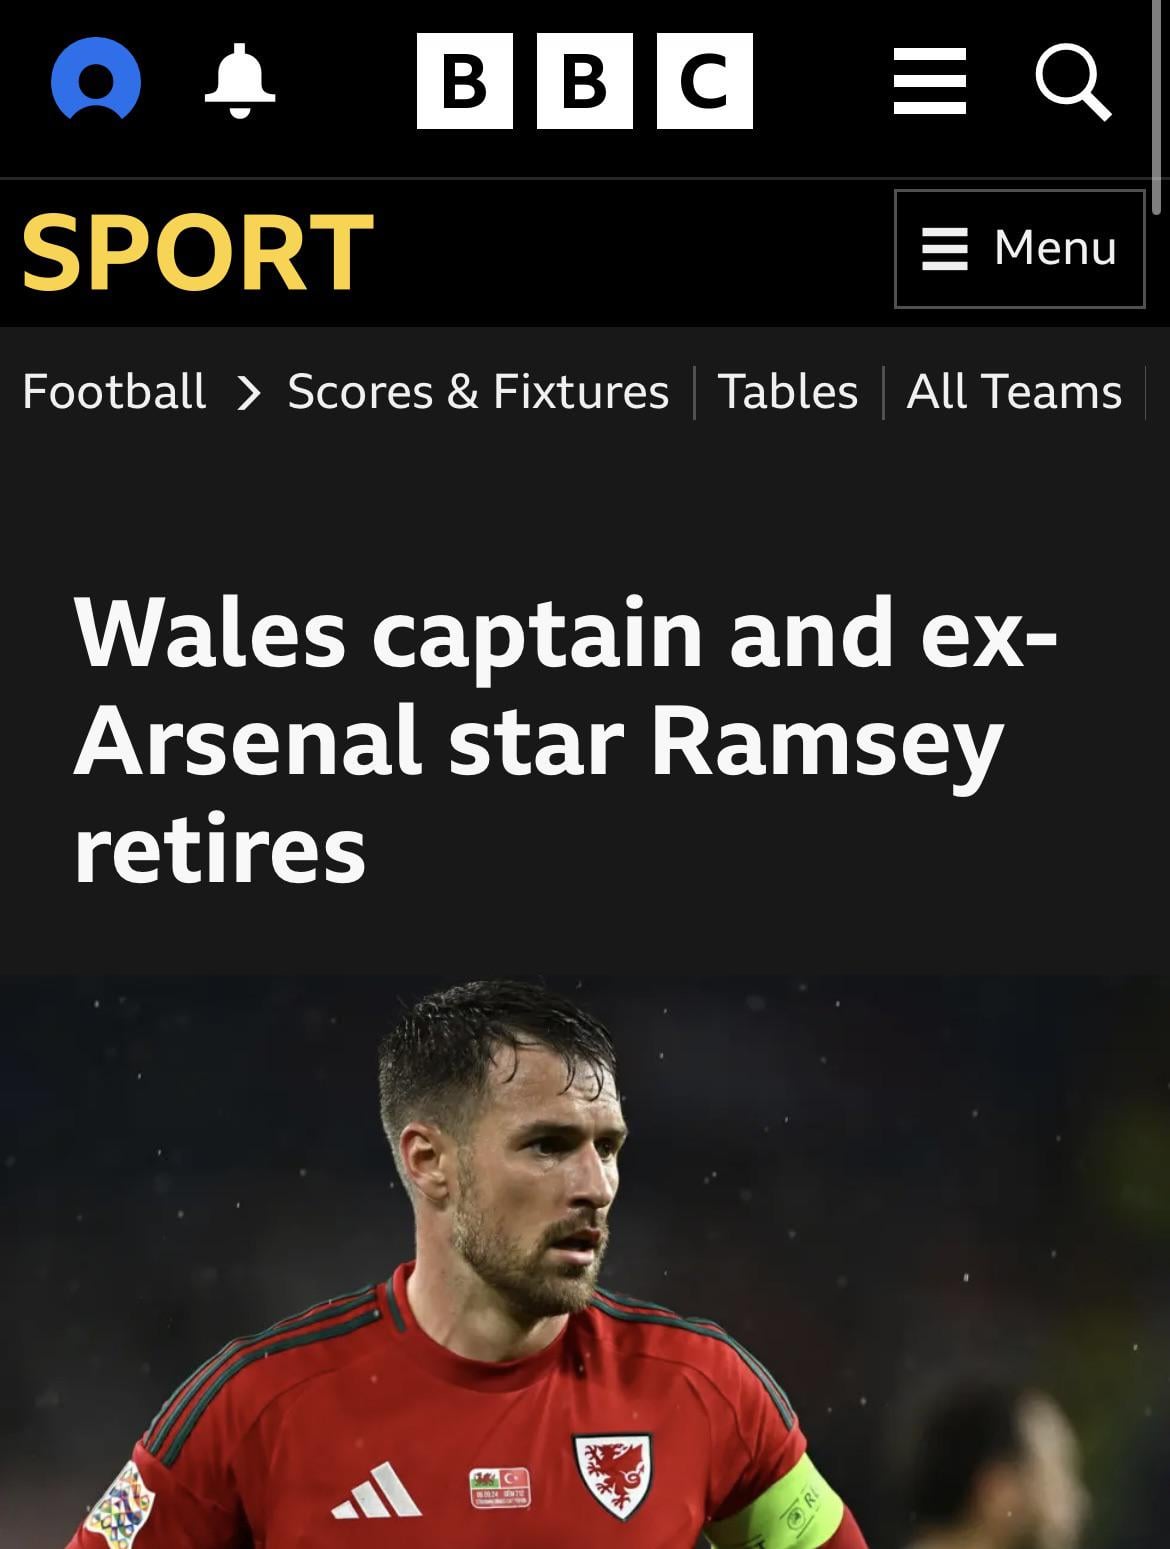Image resolution: width=1170 pixels, height=1549 pixels.
Task: Click the letter C block of BBC logo
Action: (x=704, y=81)
